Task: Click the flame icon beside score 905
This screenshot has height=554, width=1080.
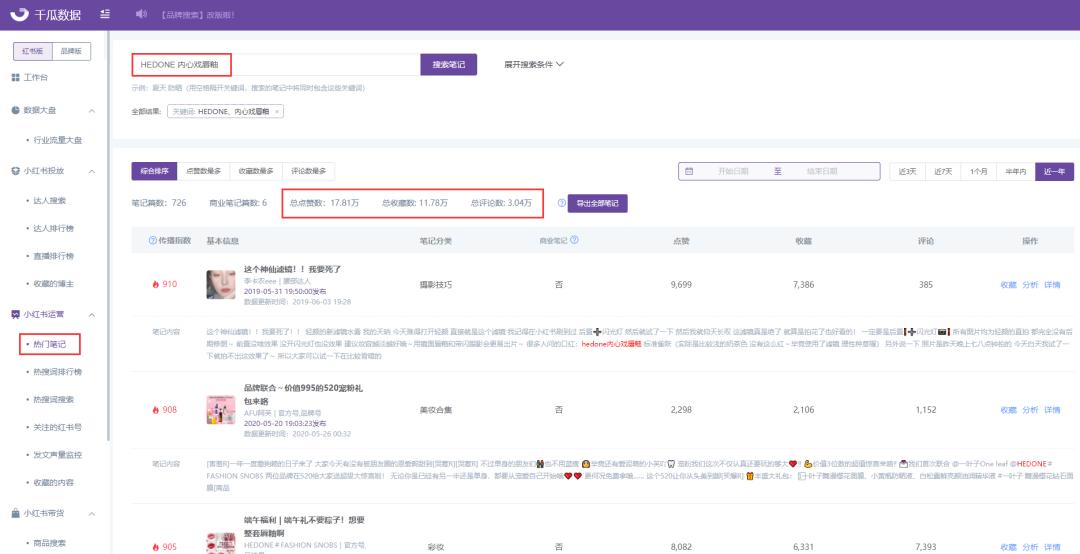Action: pyautogui.click(x=156, y=547)
